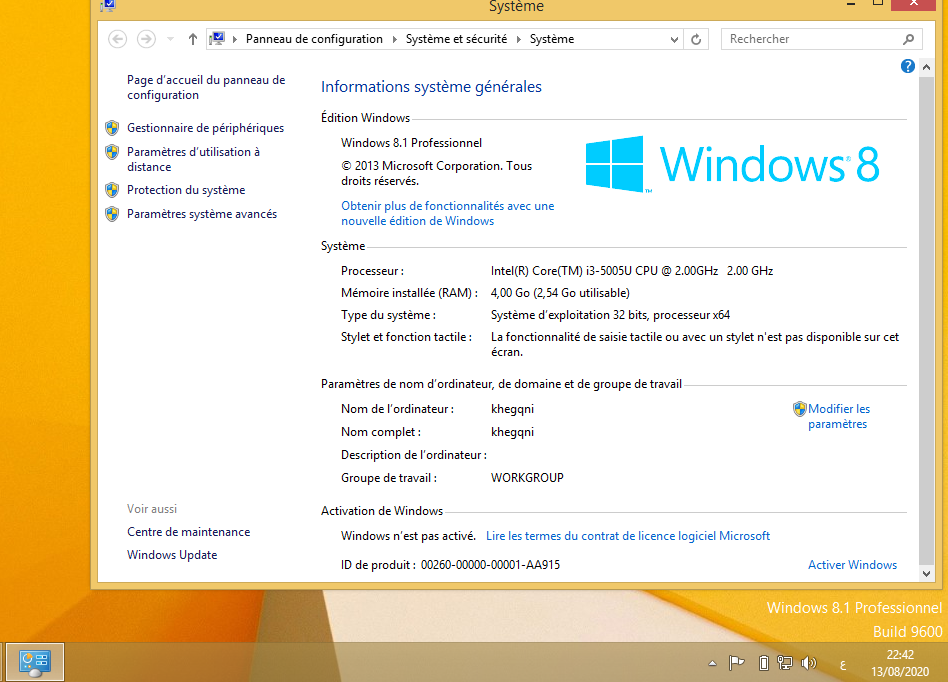Click shield icon beside Protection du système
Screen dimensions: 948x682
pos(112,190)
